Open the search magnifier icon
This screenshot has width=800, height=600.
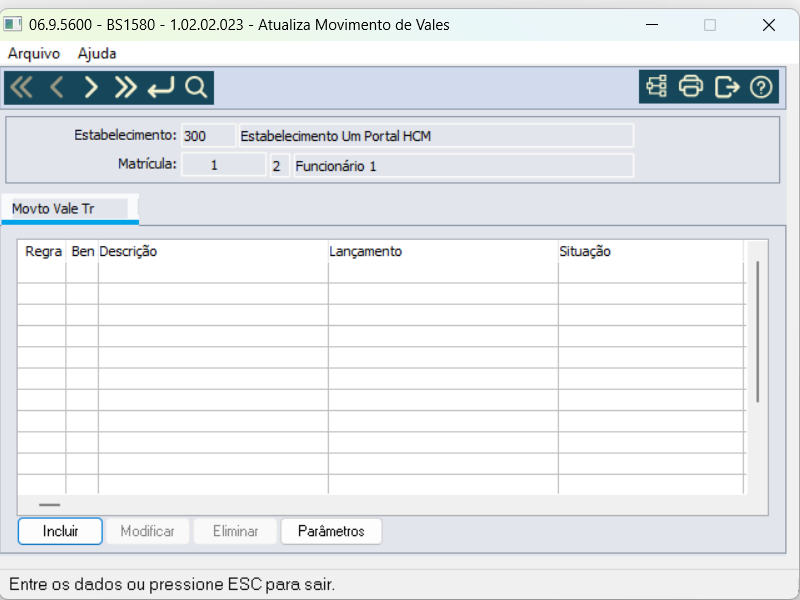coord(196,88)
